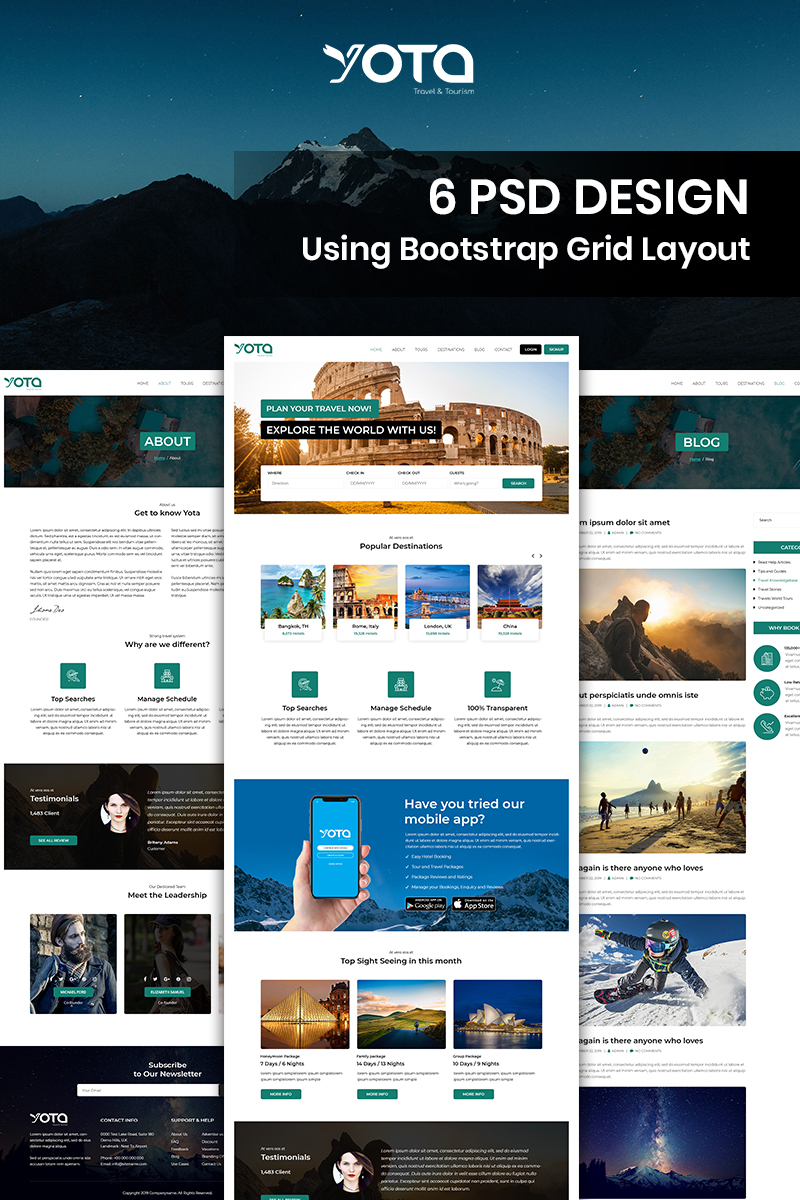
Task: Click the Where direction input field
Action: [300, 483]
